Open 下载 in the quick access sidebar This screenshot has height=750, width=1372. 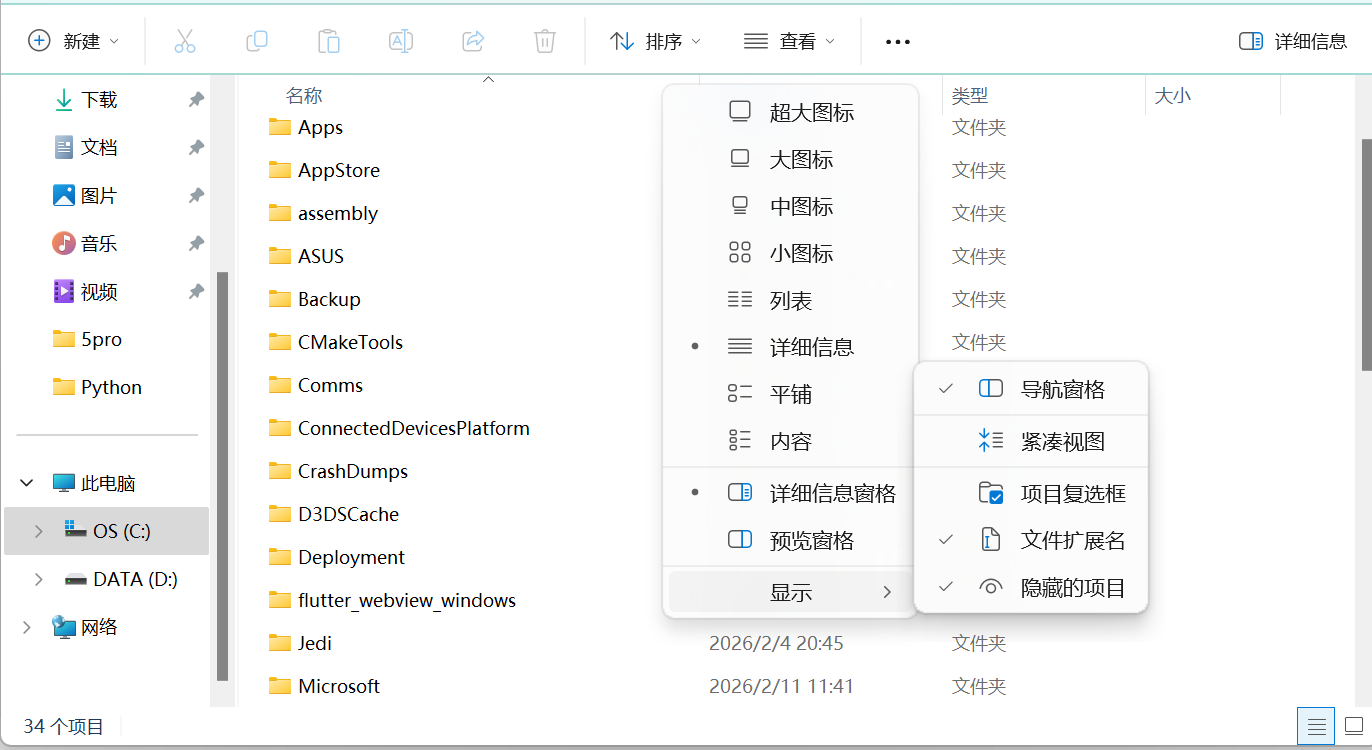[x=99, y=99]
